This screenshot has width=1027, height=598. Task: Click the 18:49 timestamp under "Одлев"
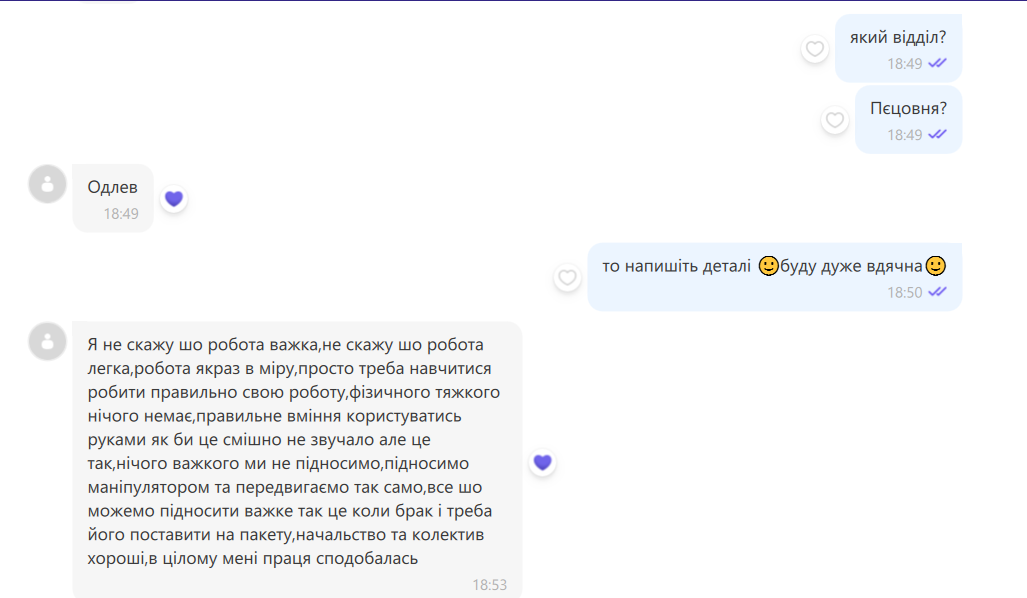(121, 213)
